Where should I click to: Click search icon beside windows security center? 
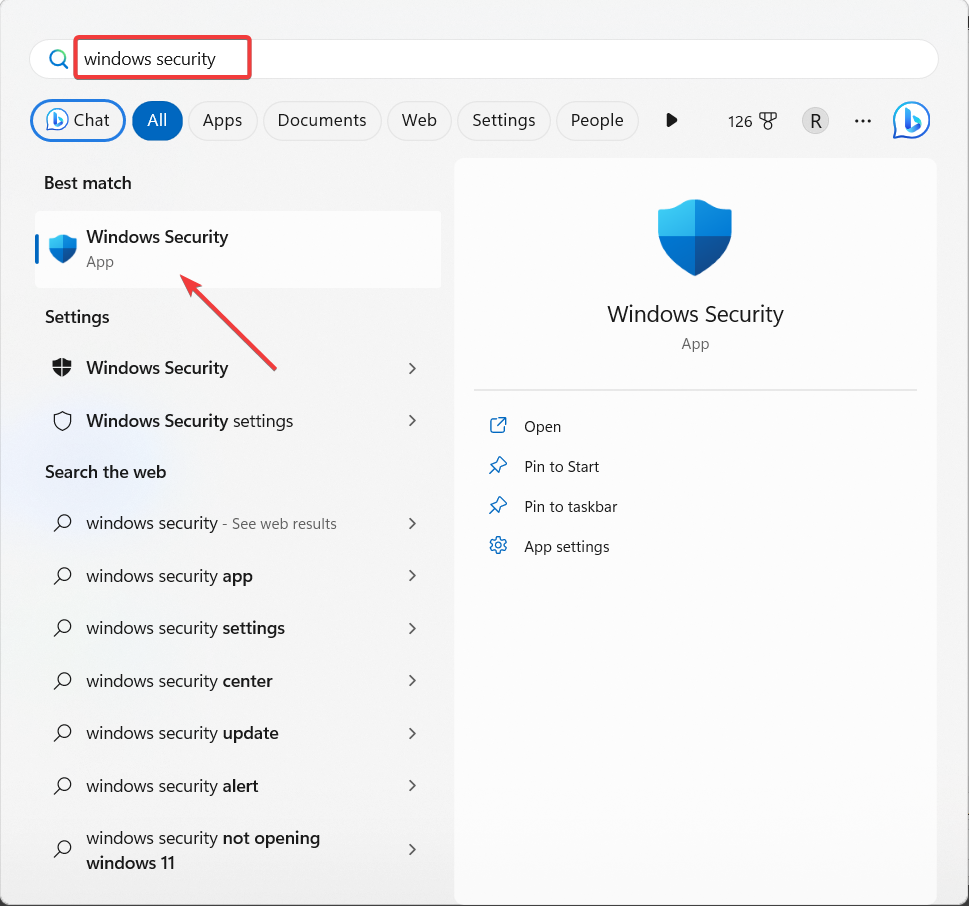62,681
